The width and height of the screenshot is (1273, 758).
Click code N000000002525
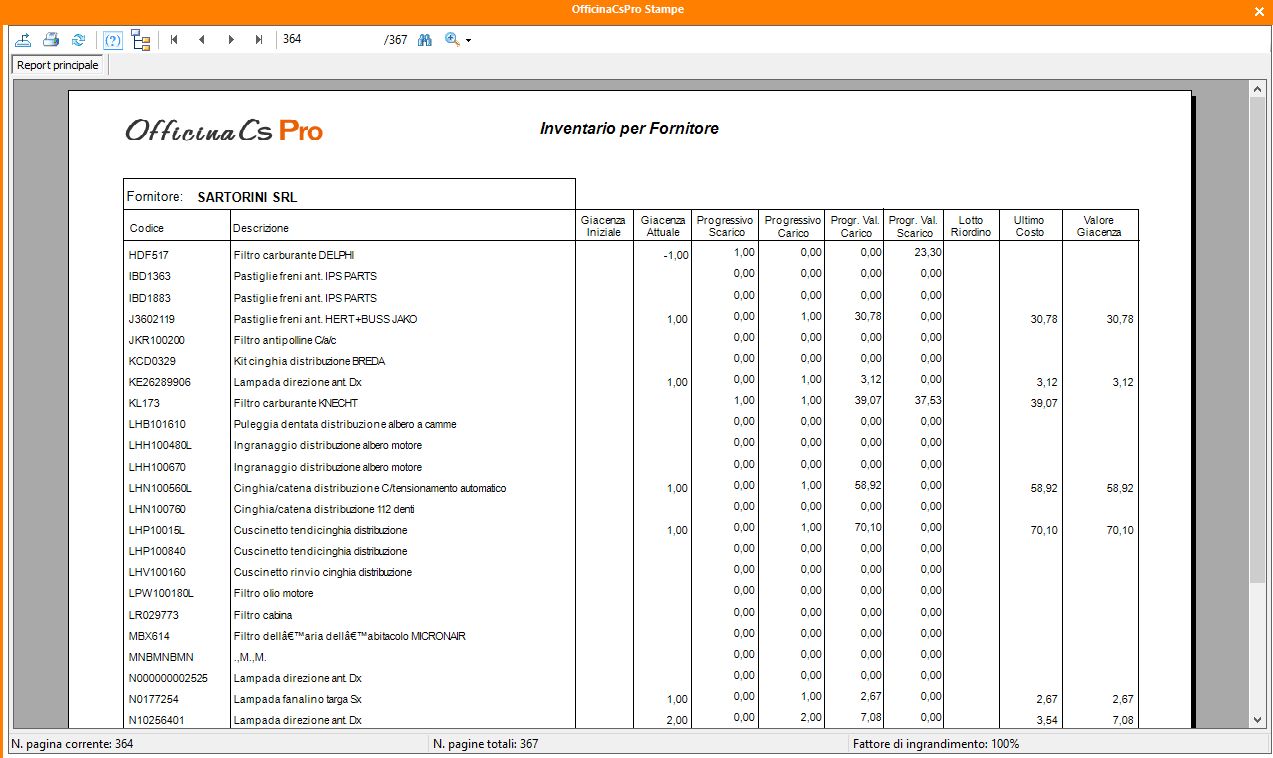point(168,678)
